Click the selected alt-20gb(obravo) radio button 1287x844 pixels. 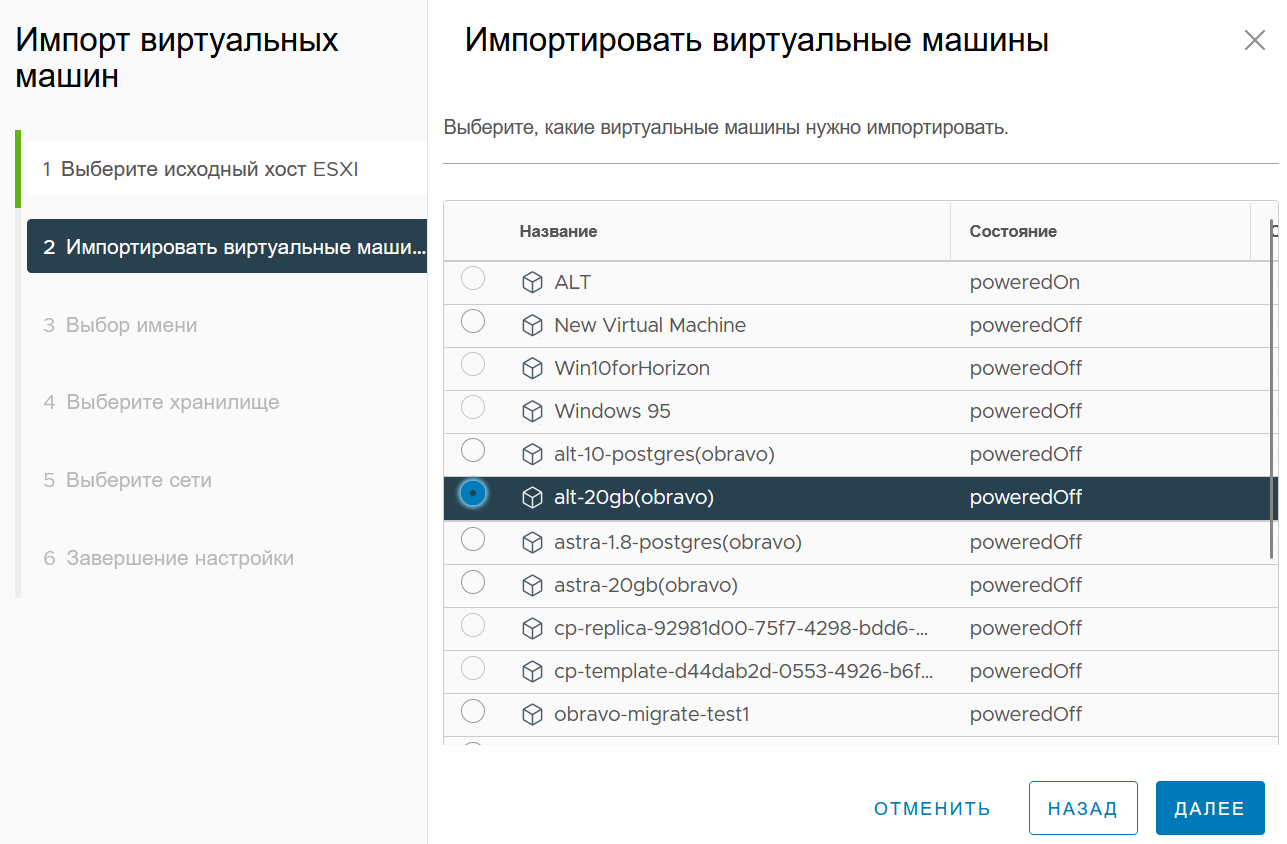[x=473, y=493]
